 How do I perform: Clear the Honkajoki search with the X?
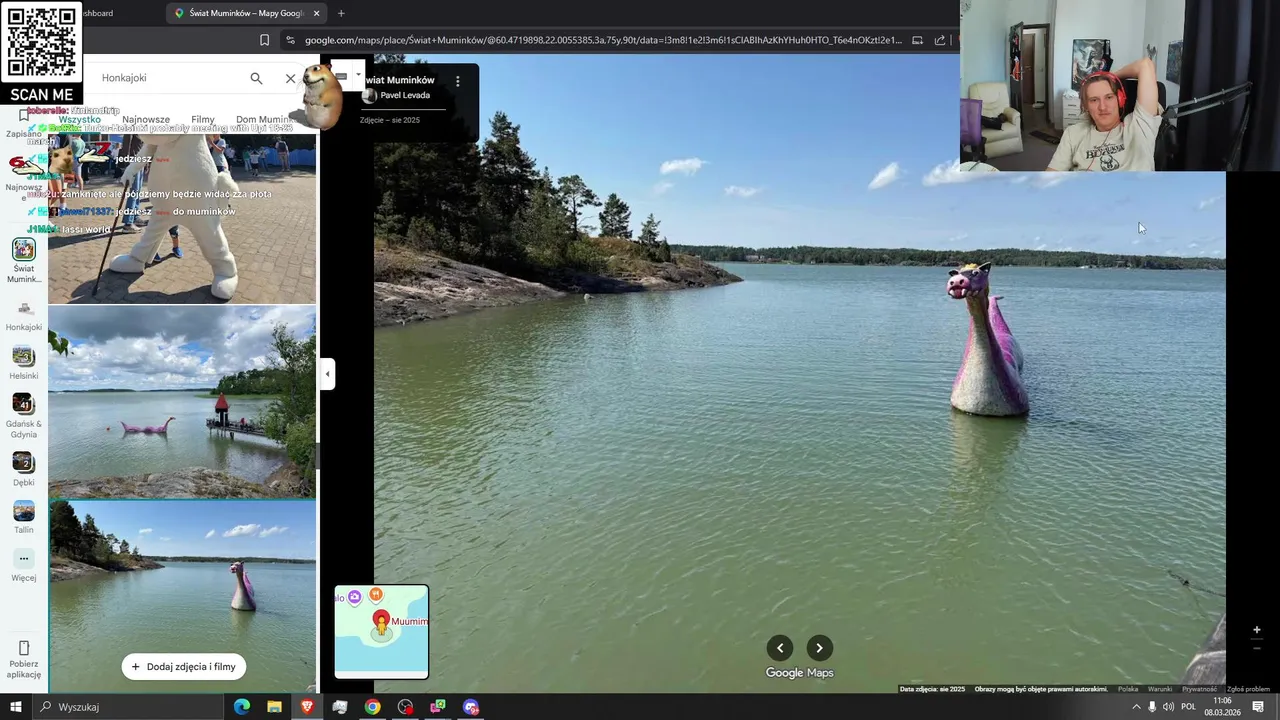coord(290,78)
